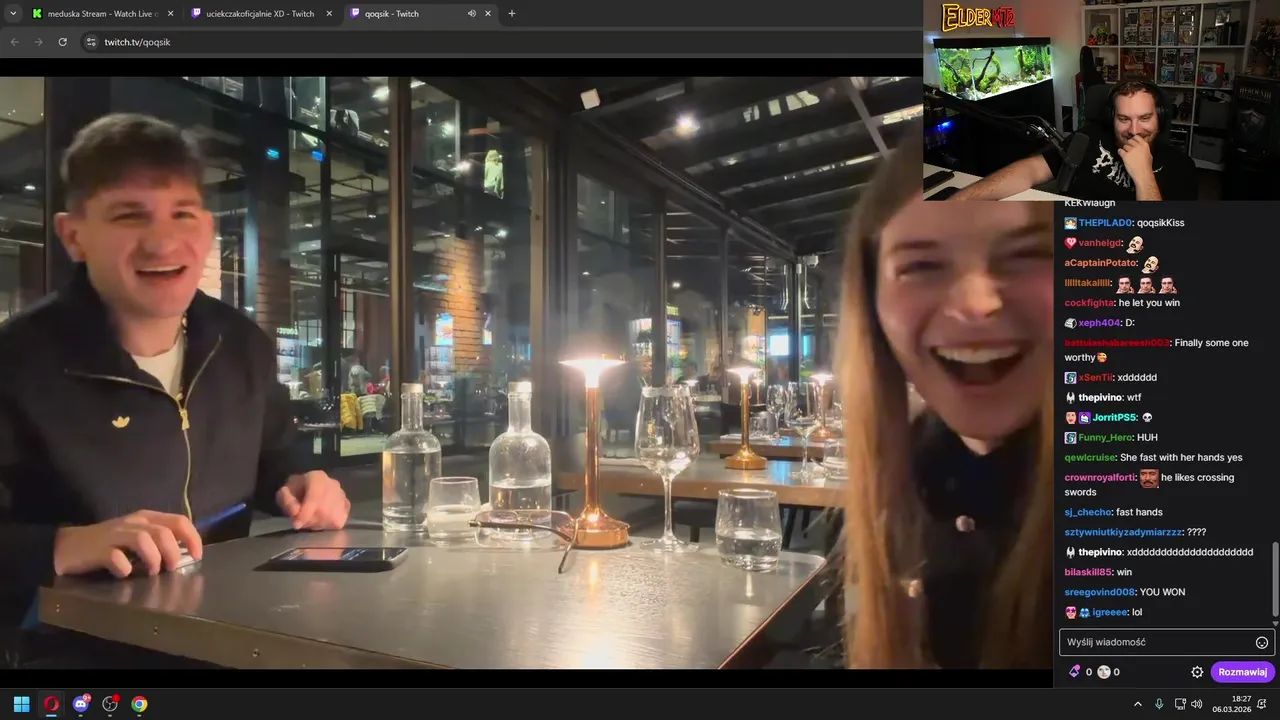Open username bilaskill85 in chat

[x=1088, y=573]
